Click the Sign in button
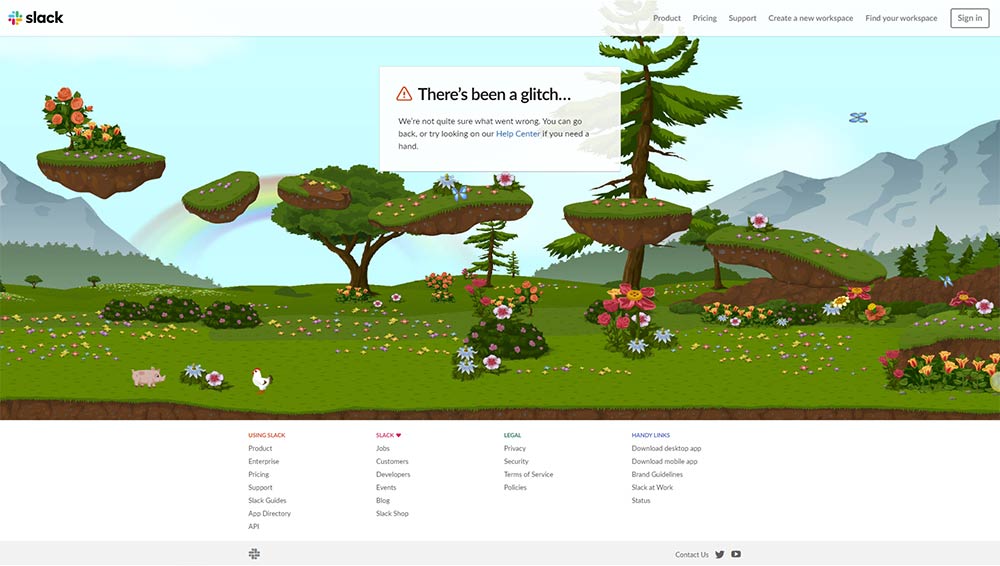1000x566 pixels. point(969,18)
